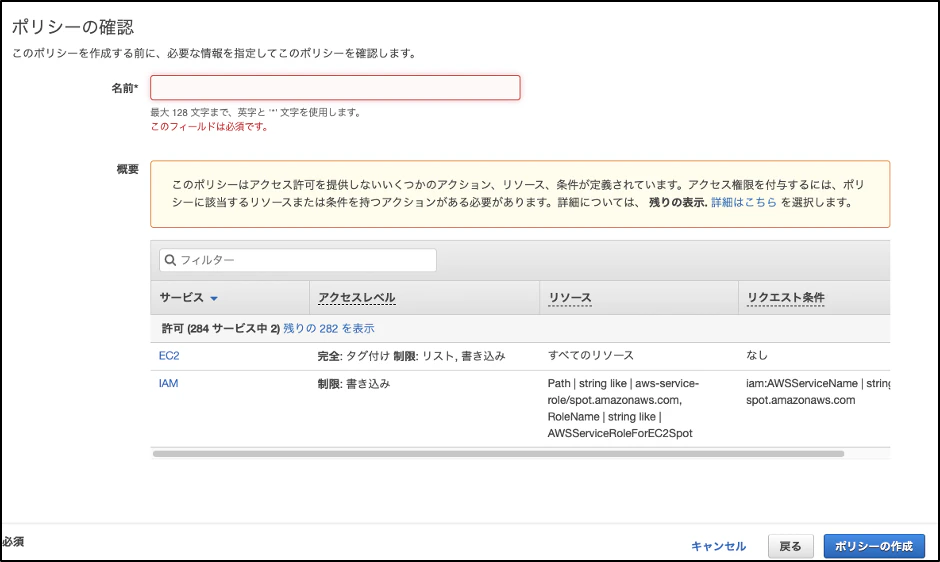Sort by サービス column arrow

pos(214,298)
